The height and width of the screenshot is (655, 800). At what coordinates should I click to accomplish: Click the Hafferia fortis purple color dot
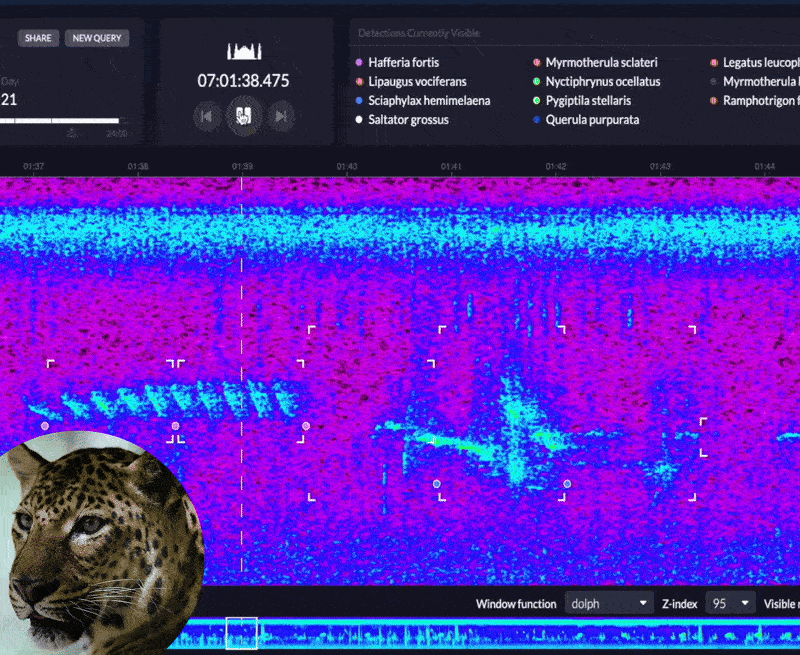[359, 62]
